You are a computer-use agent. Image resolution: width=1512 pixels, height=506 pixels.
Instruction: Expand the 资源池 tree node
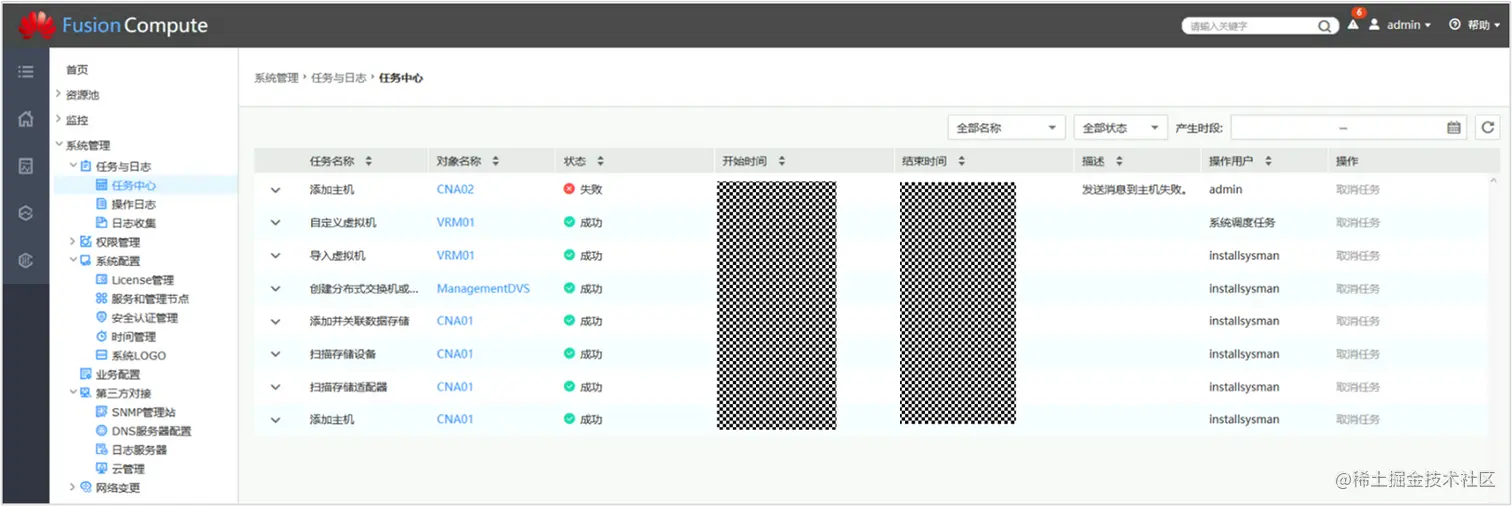tap(59, 94)
